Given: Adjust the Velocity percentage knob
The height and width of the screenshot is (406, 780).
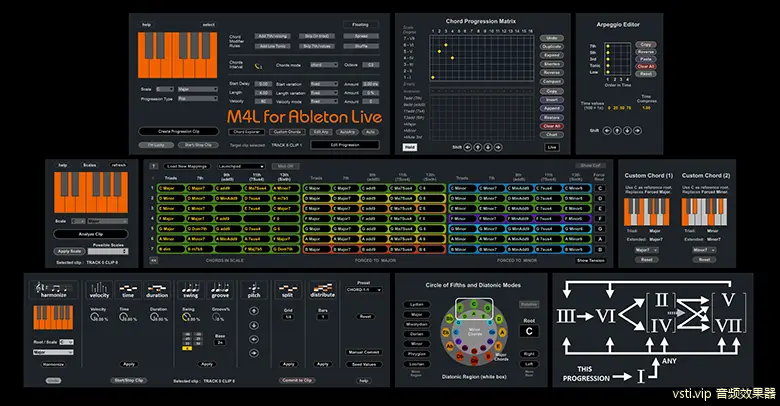Looking at the screenshot, I should (x=94, y=317).
